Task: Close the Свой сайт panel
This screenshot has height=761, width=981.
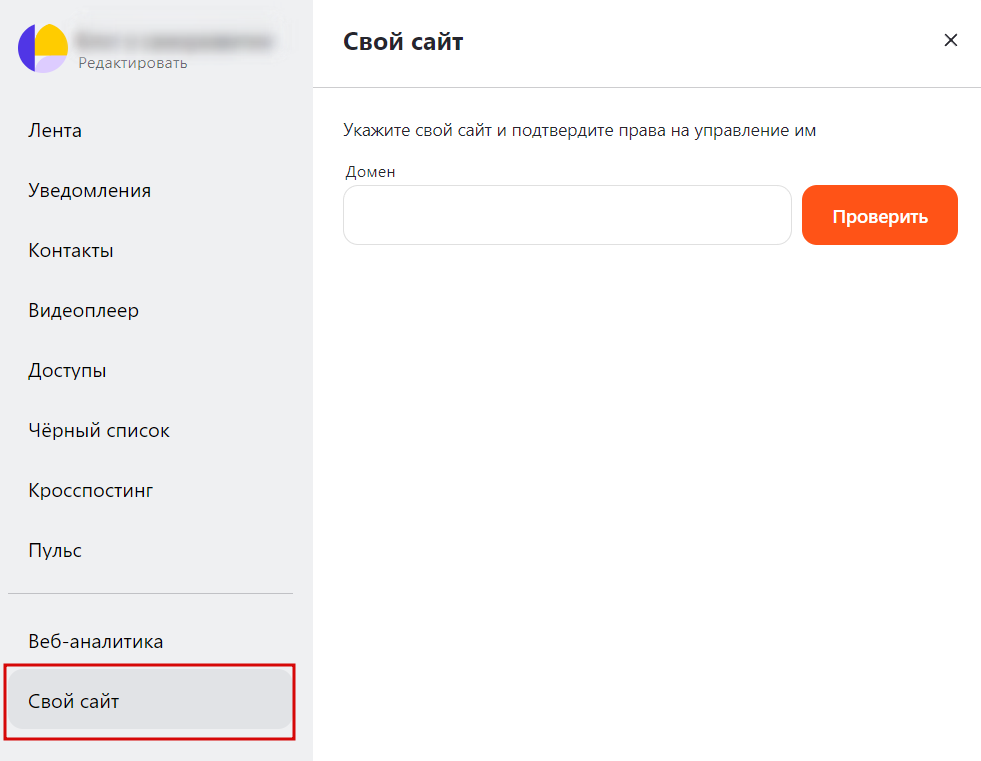Action: pyautogui.click(x=950, y=40)
